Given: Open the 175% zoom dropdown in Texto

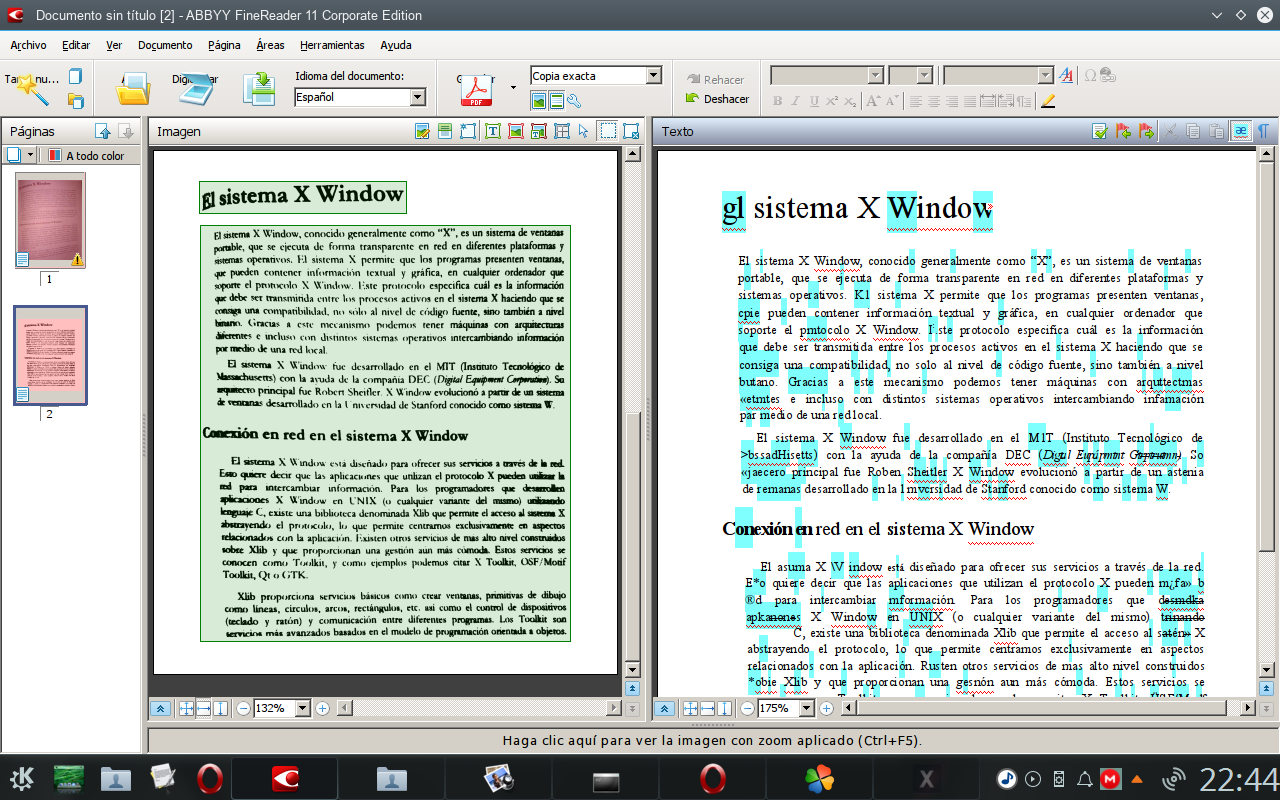Looking at the screenshot, I should click(807, 708).
